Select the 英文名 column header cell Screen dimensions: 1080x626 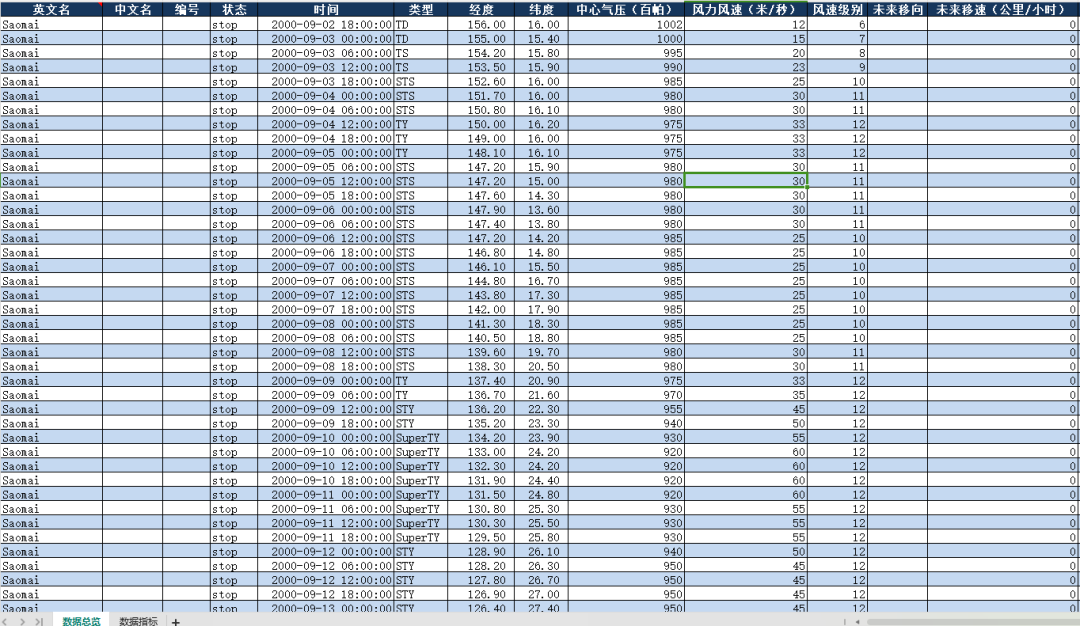pos(51,10)
